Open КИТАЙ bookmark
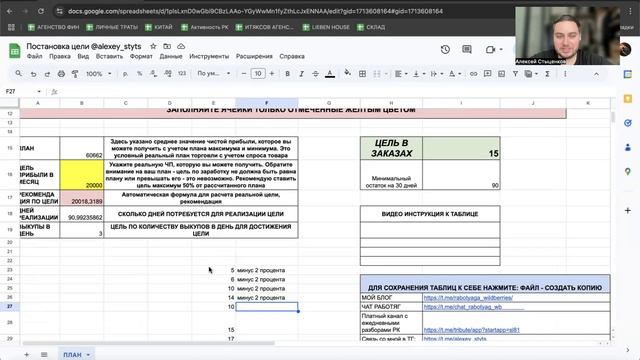Image resolution: width=640 pixels, height=360 pixels. 159,27
